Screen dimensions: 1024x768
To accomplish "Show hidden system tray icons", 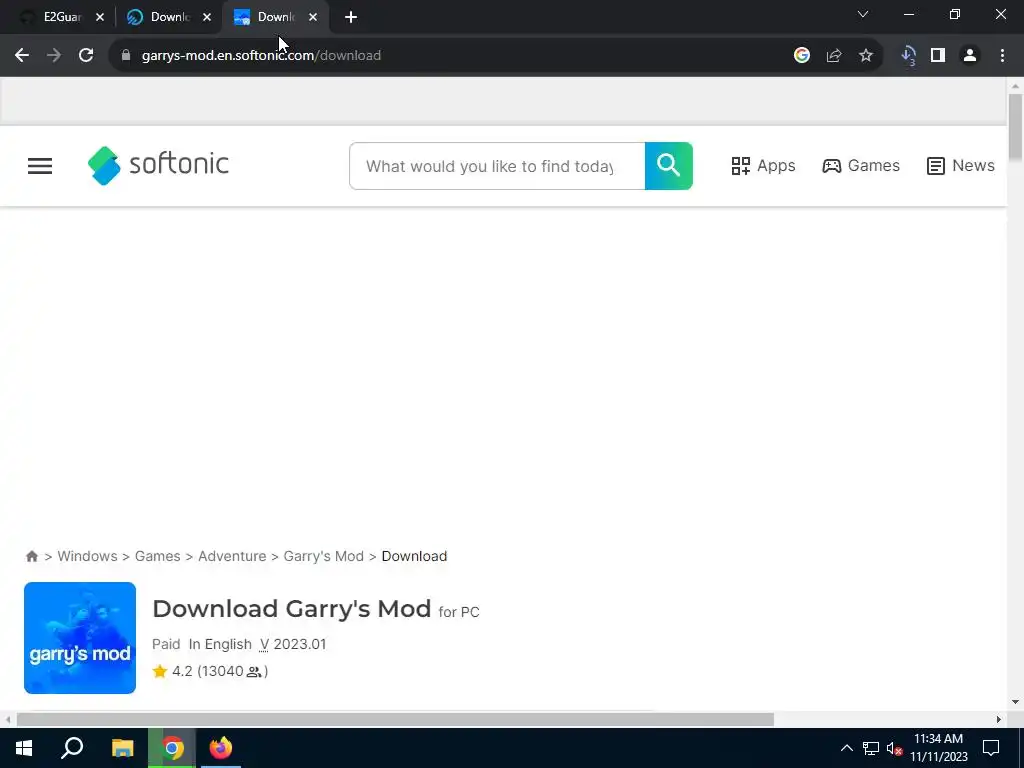I will click(x=846, y=748).
